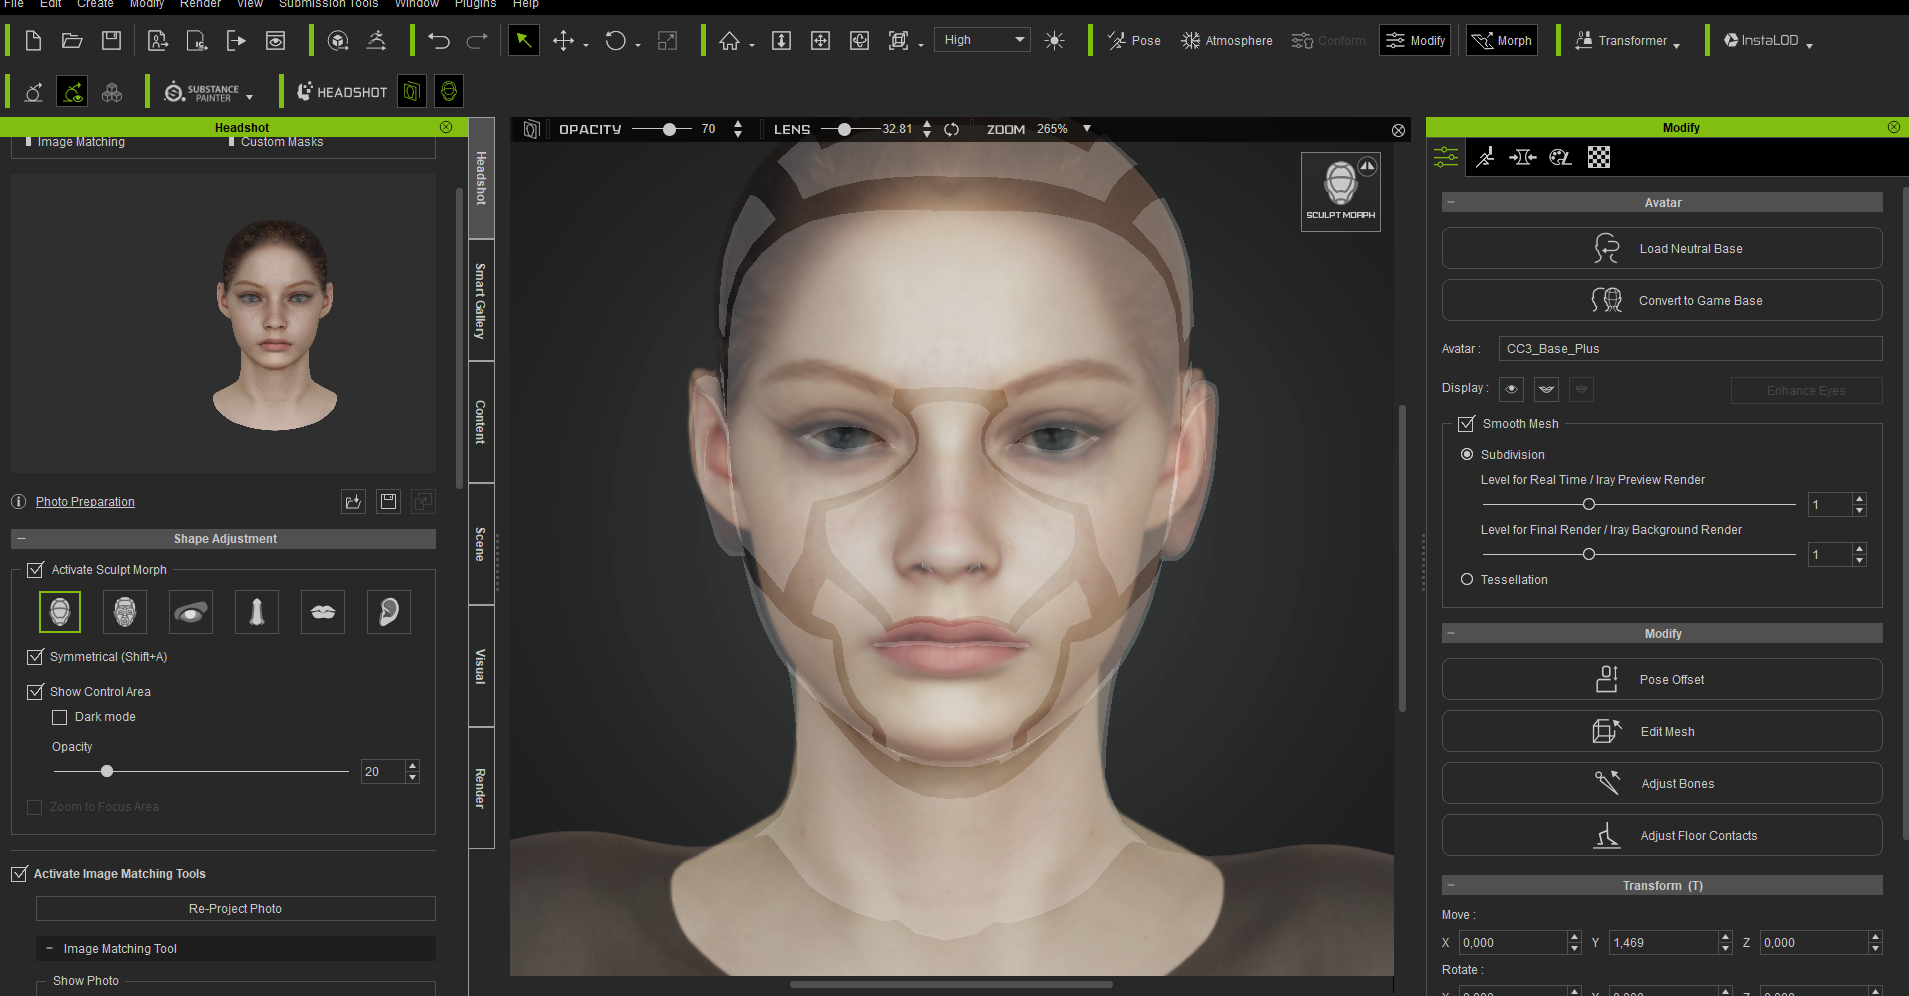Open render quality High dropdown

point(983,40)
